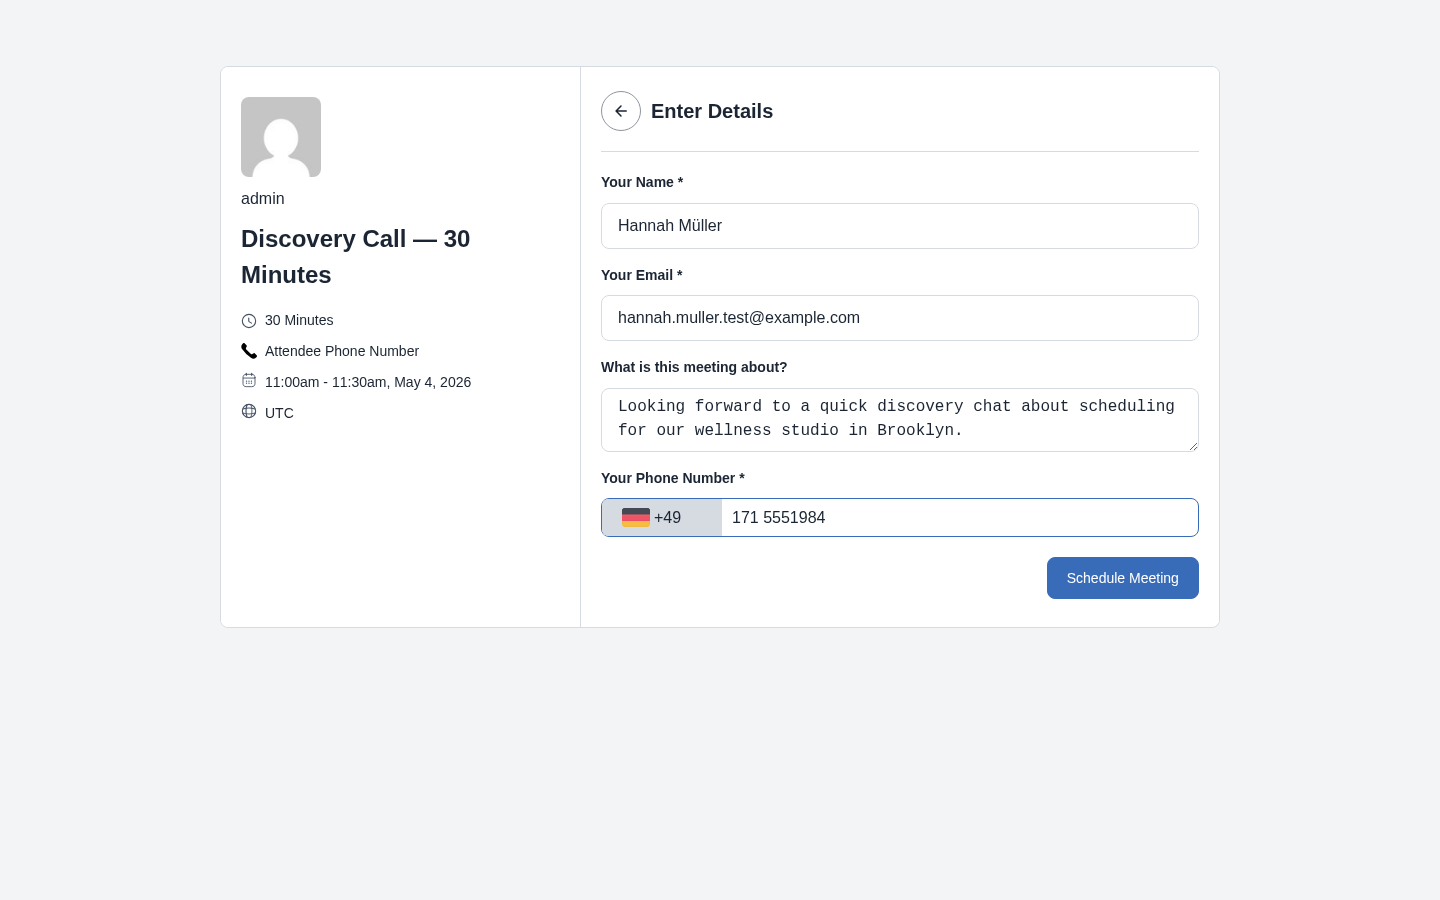Viewport: 1440px width, 900px height.
Task: Click '11:00am - 11:30am, May 4, 2026' text
Action: pos(368,382)
